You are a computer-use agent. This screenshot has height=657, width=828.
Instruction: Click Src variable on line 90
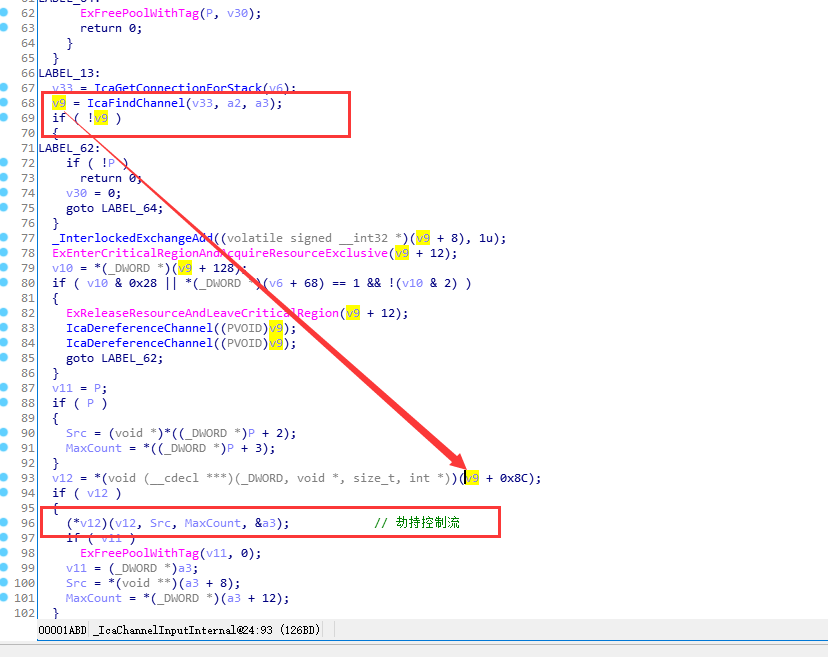click(76, 433)
